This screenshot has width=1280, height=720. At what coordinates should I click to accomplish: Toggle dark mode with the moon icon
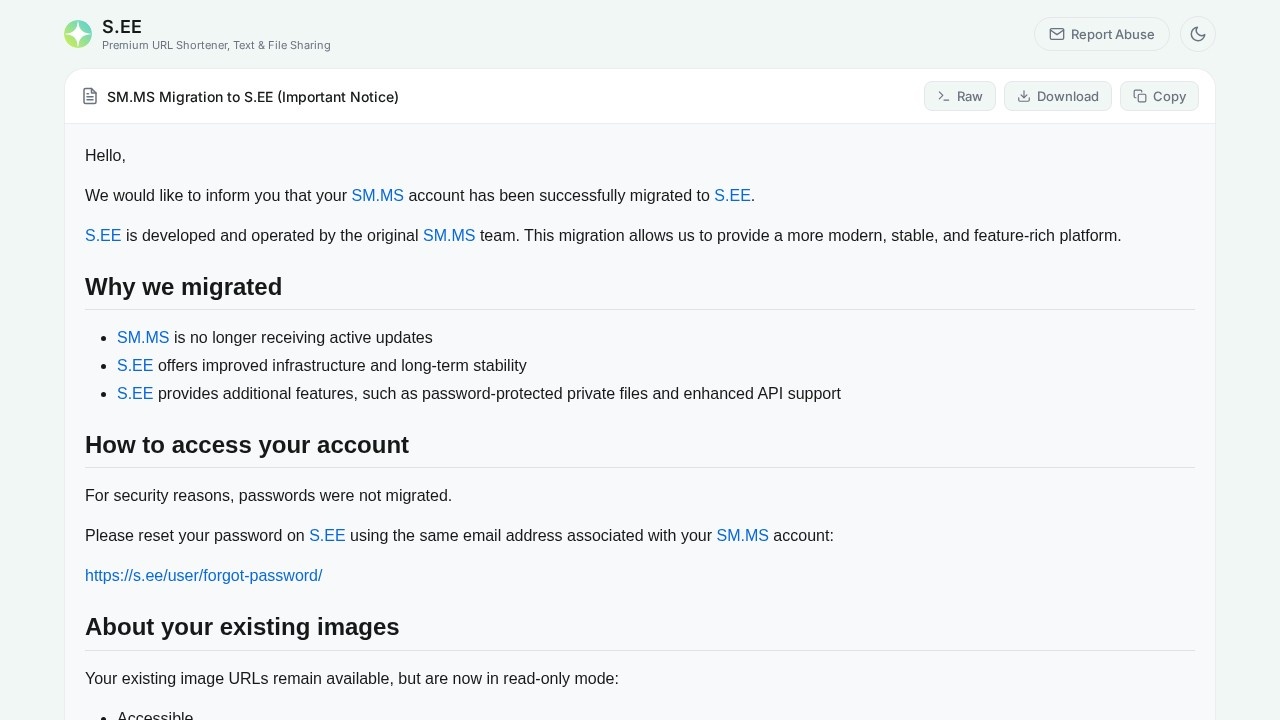pyautogui.click(x=1197, y=34)
